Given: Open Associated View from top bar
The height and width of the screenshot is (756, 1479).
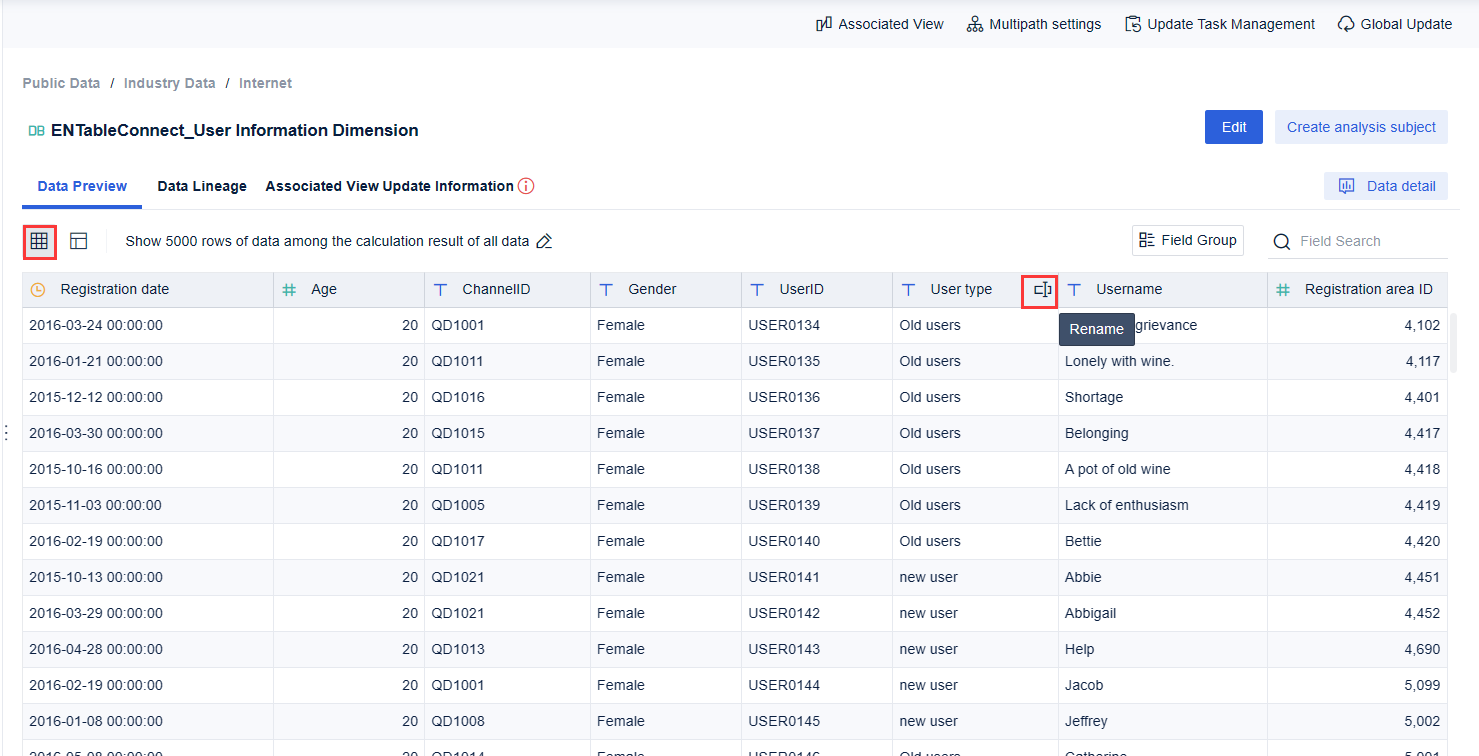Looking at the screenshot, I should pos(880,24).
